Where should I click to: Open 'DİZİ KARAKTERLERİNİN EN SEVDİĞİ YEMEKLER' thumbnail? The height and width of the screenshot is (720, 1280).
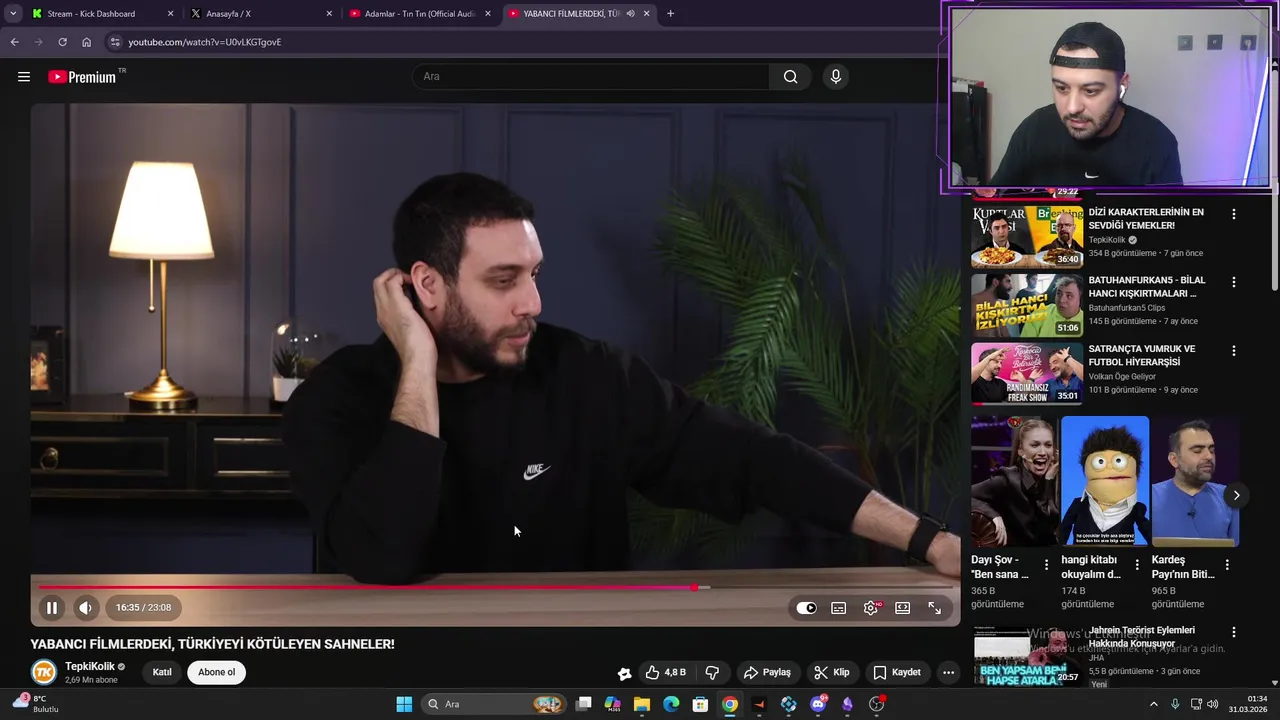click(x=1027, y=237)
